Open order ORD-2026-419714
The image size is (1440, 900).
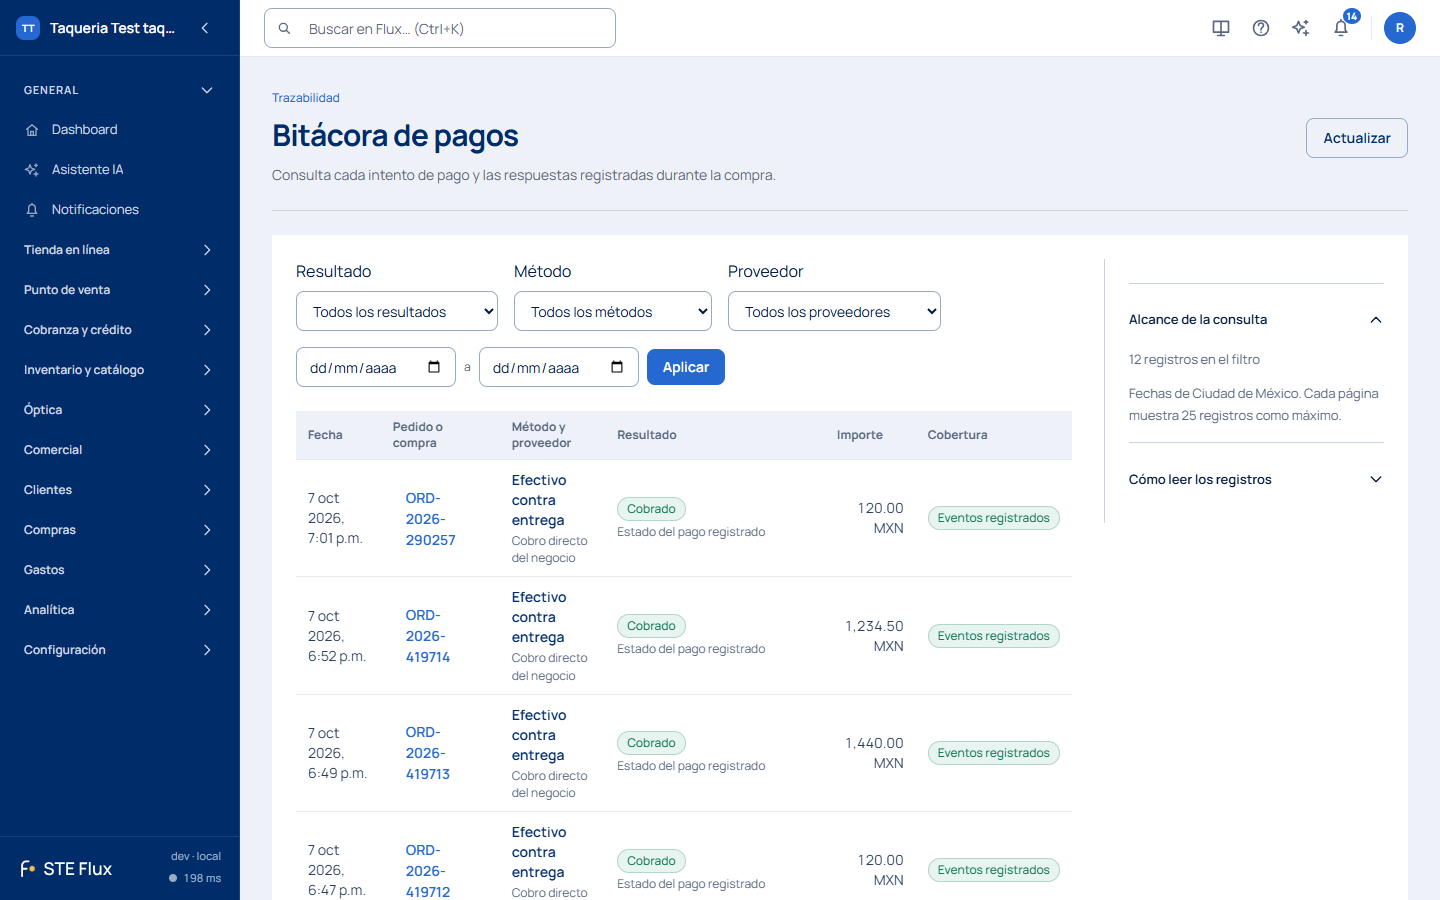click(428, 636)
